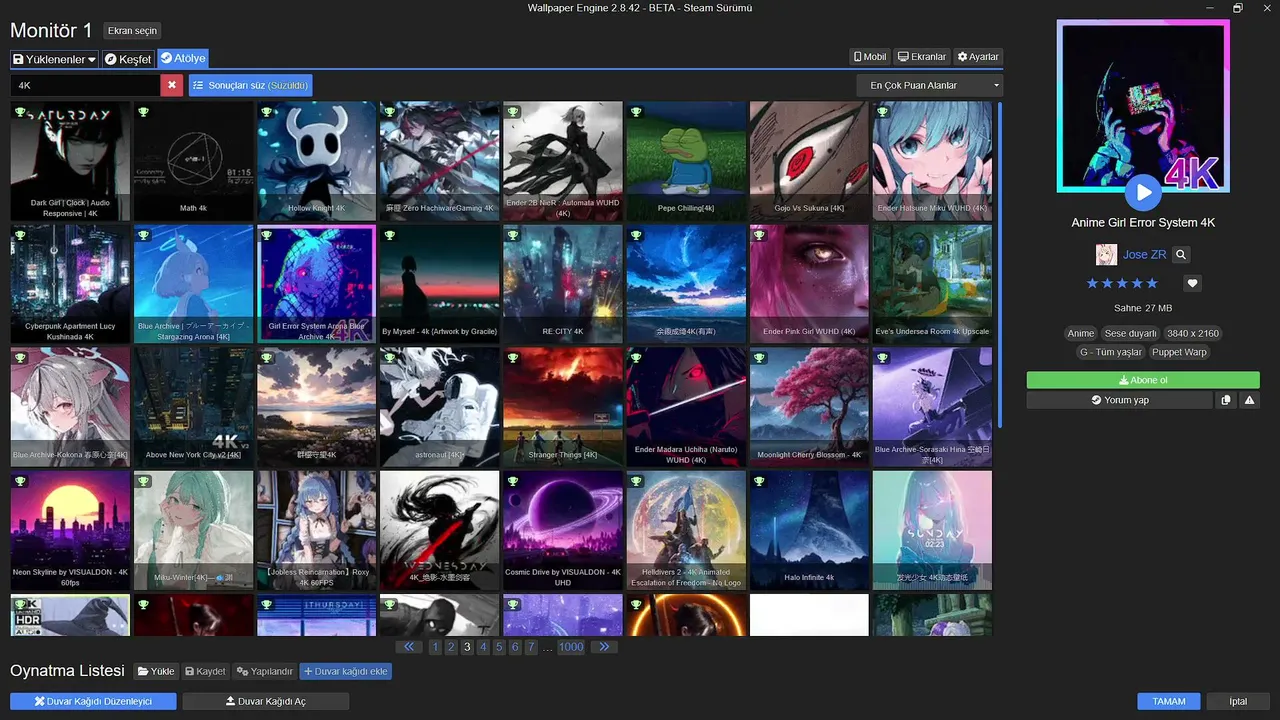Select the Stranger Things [4K] wallpaper thumbnail
1280x720 pixels.
(562, 407)
